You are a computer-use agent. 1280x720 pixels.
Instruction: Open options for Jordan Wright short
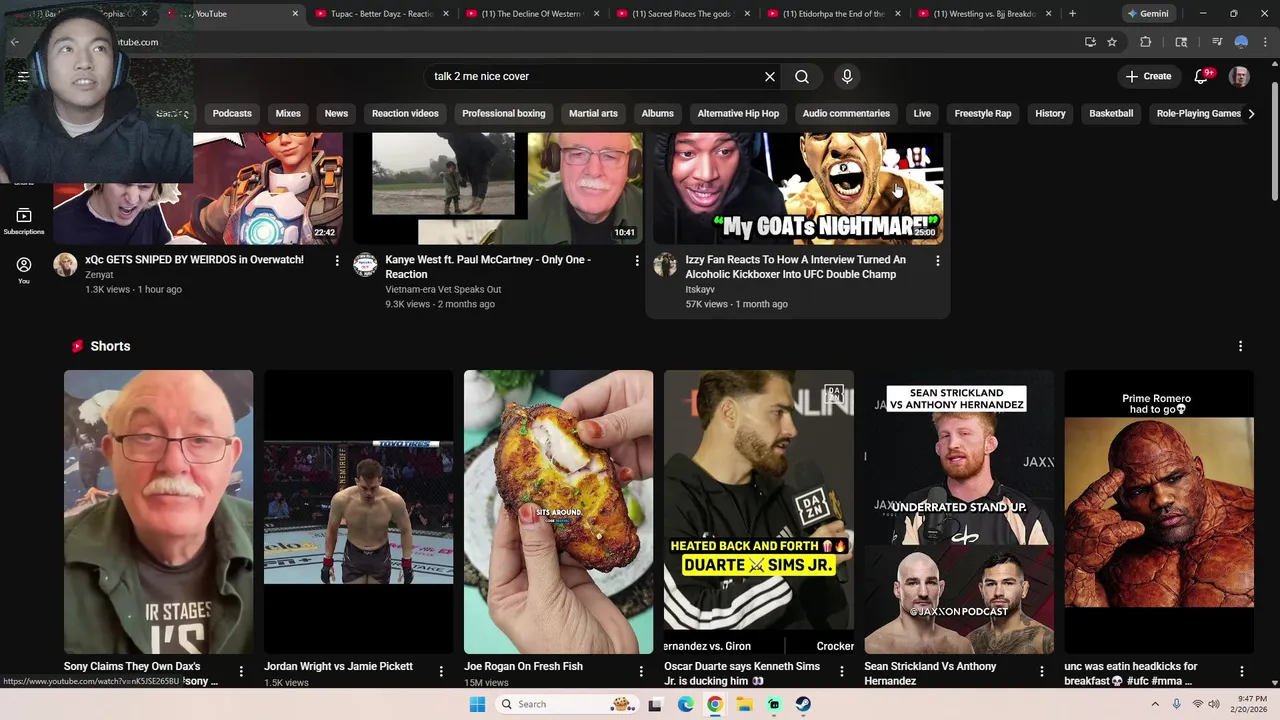point(441,672)
